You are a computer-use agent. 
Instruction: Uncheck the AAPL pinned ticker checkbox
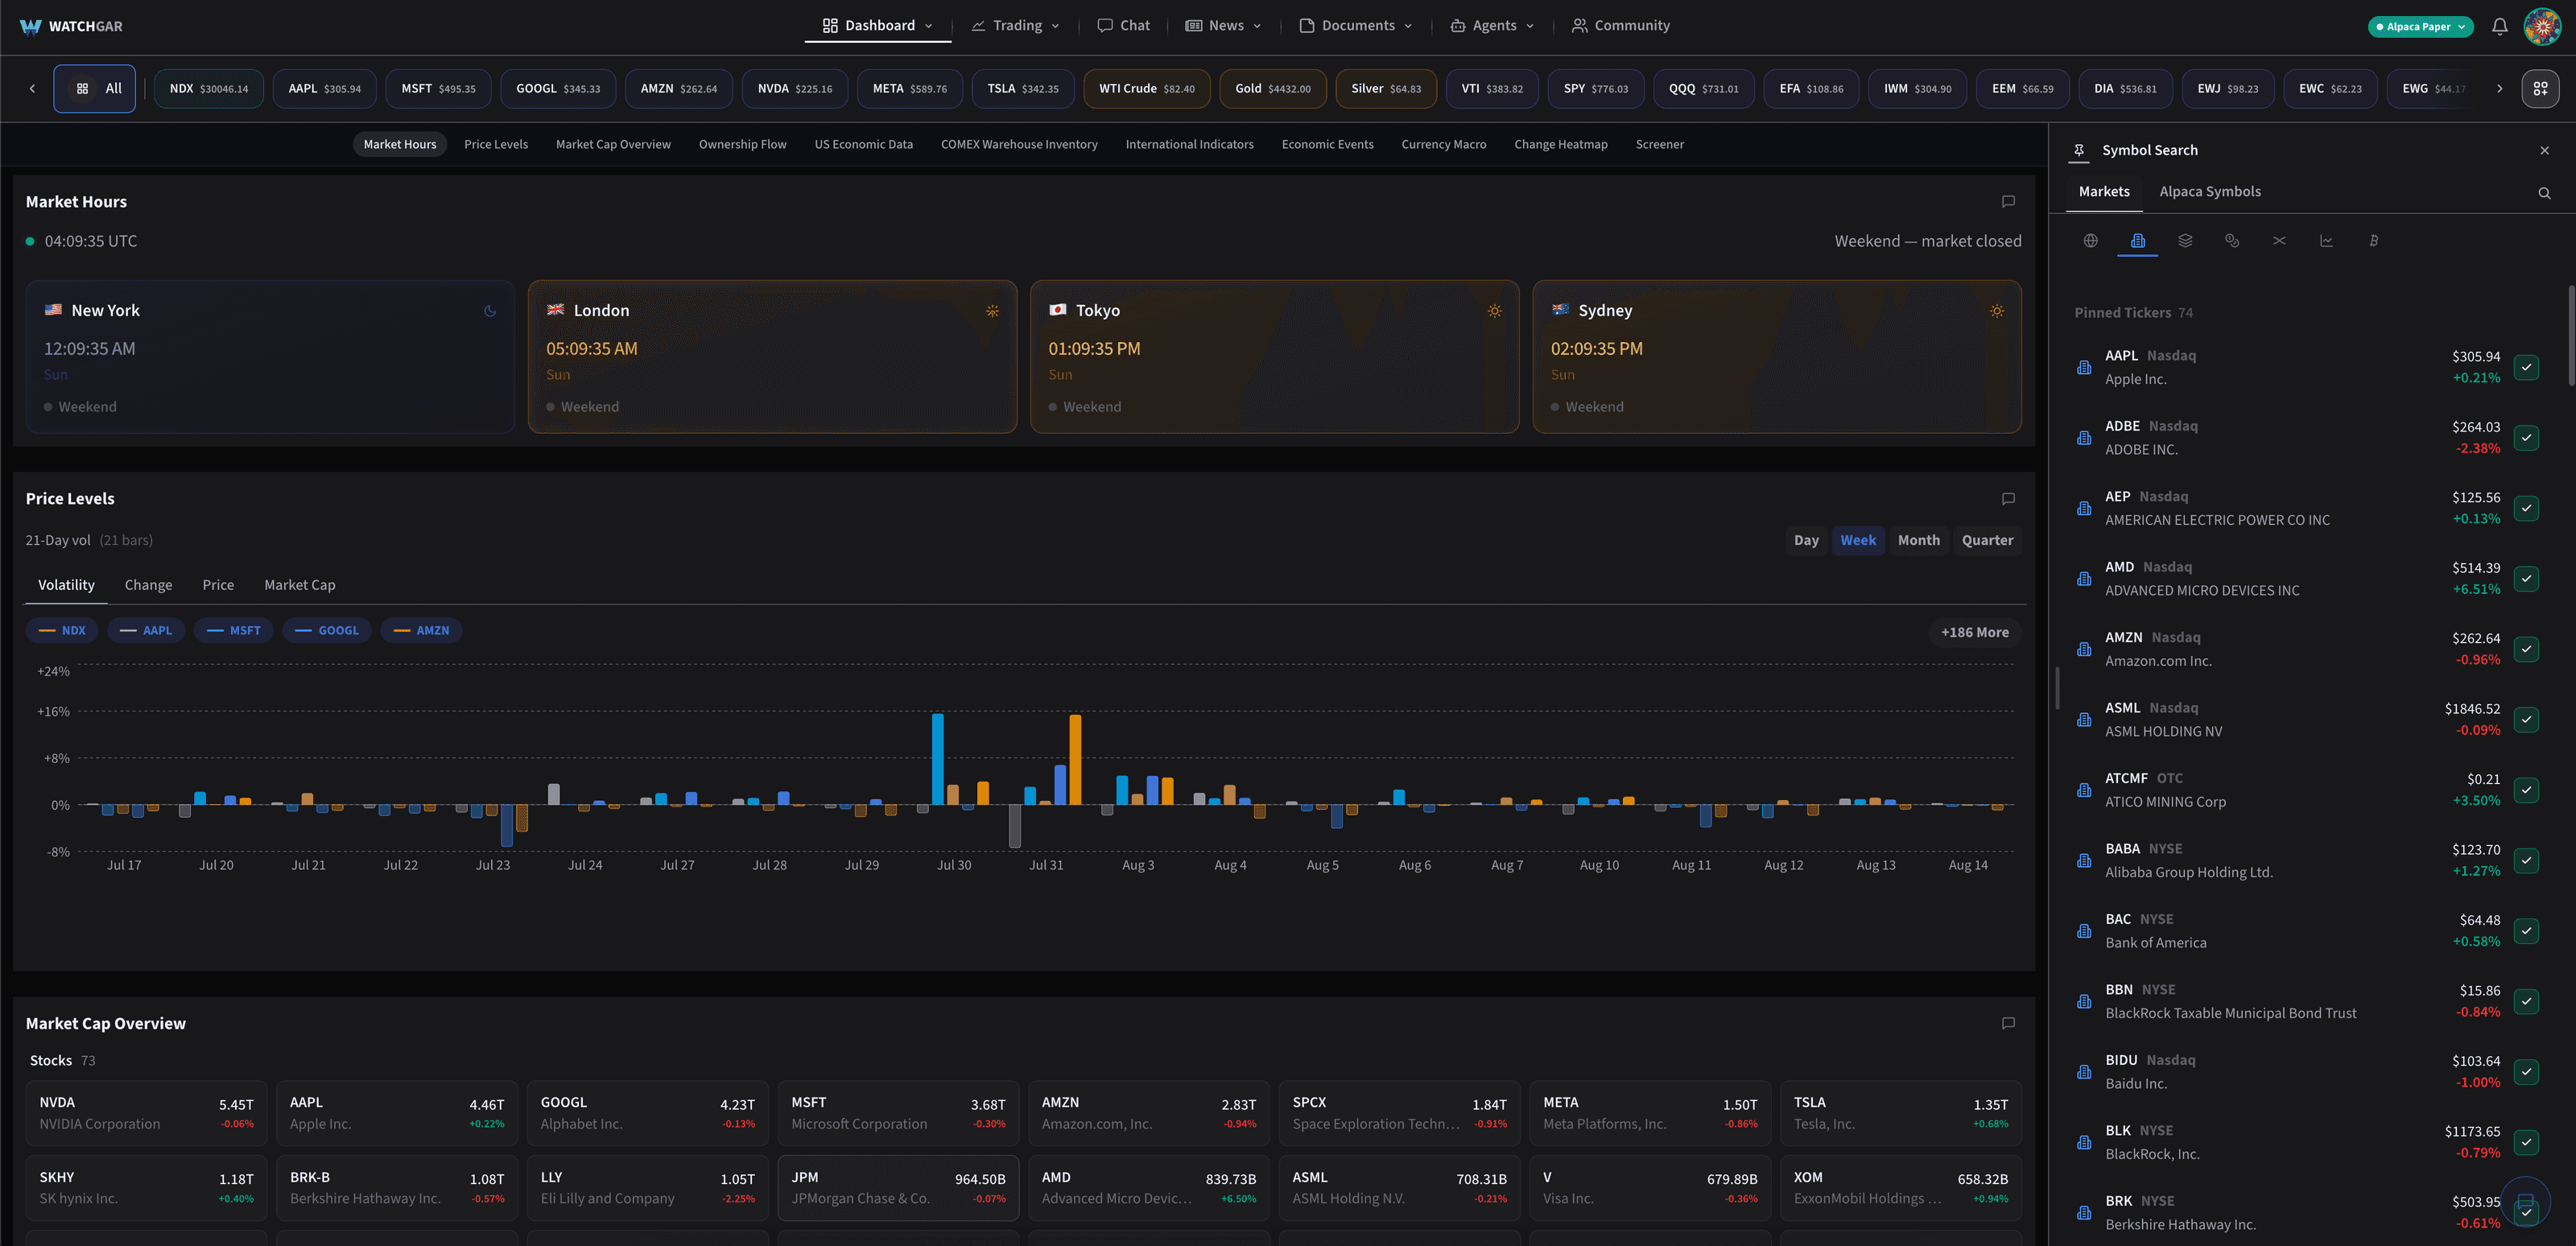click(x=2526, y=368)
